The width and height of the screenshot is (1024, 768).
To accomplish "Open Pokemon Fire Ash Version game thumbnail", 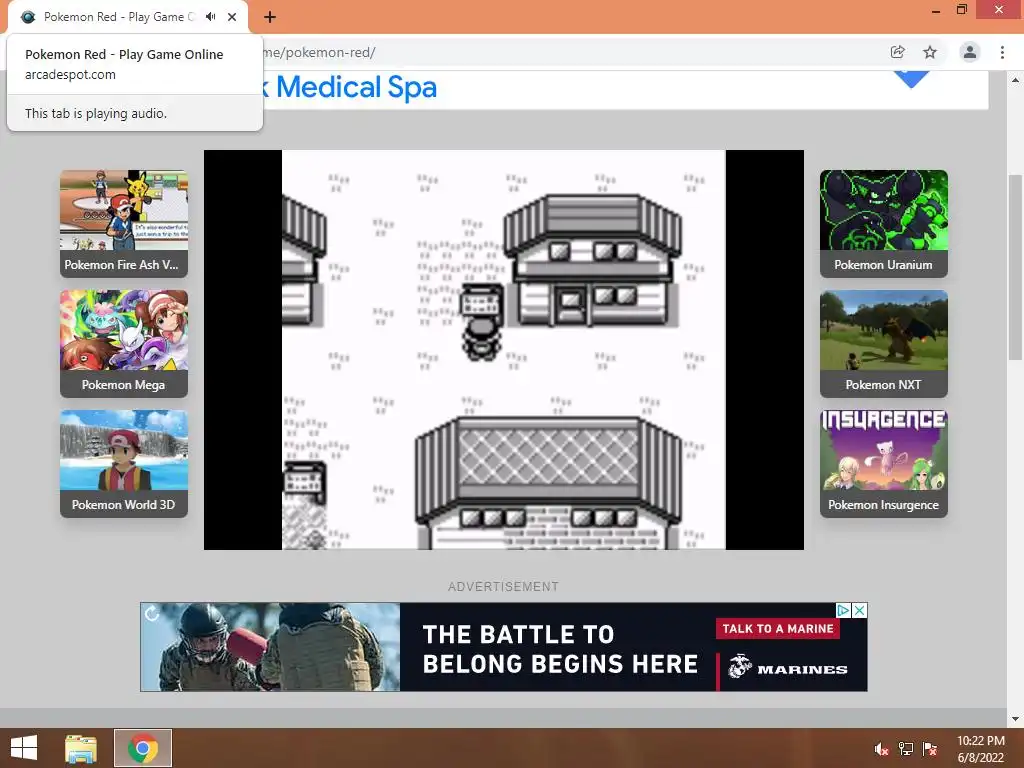I will [x=124, y=223].
